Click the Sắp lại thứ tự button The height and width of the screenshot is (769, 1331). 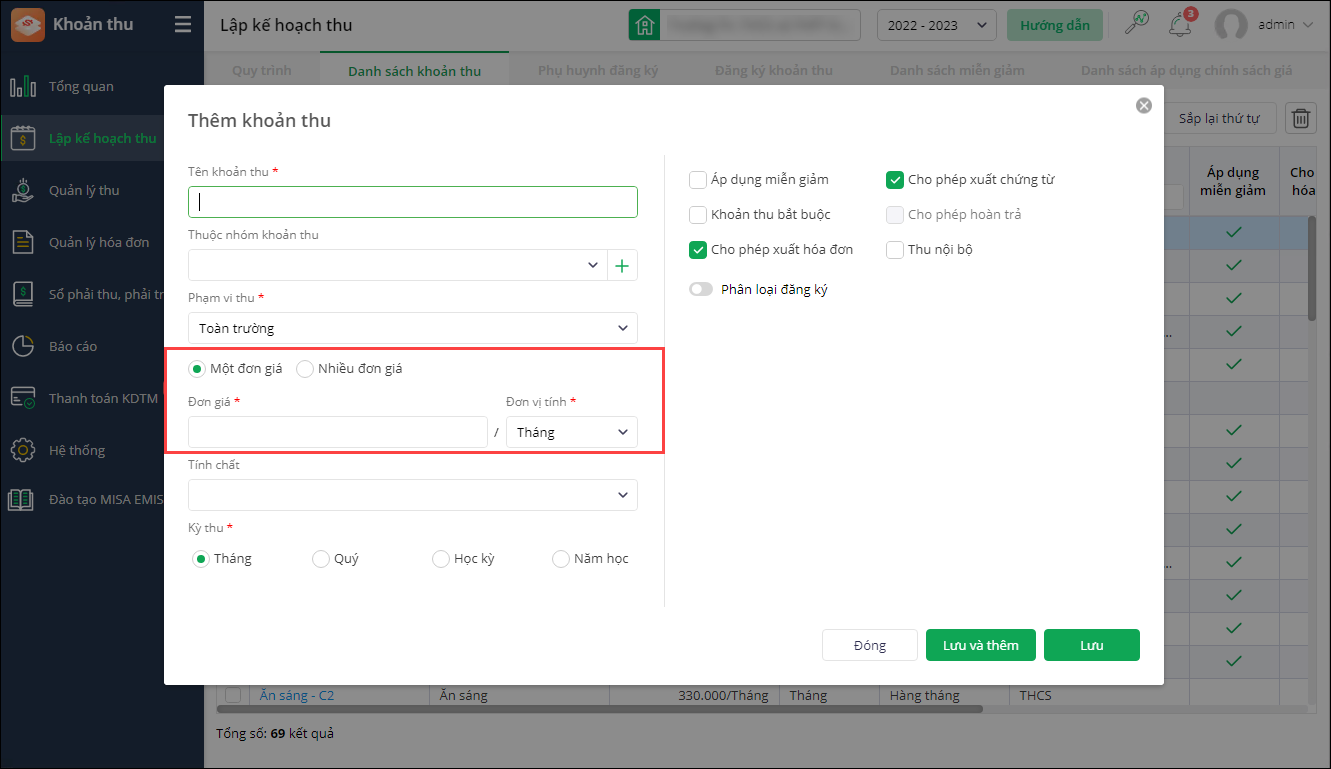click(1219, 118)
